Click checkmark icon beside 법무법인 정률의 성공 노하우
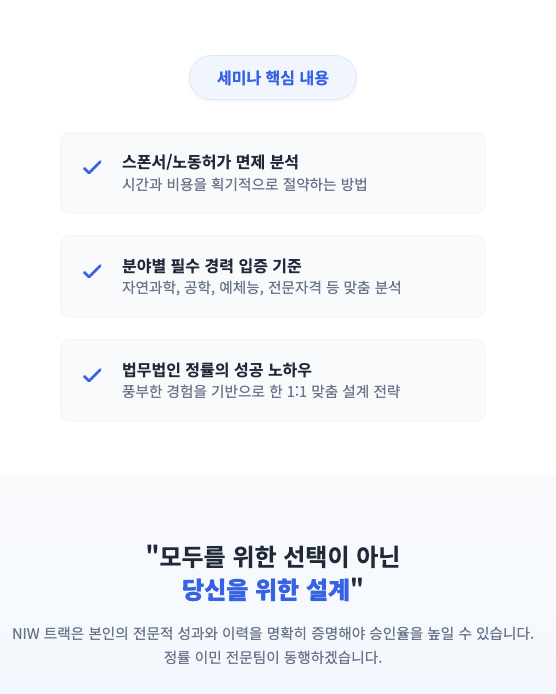Viewport: 556px width, 694px height. coord(92,375)
